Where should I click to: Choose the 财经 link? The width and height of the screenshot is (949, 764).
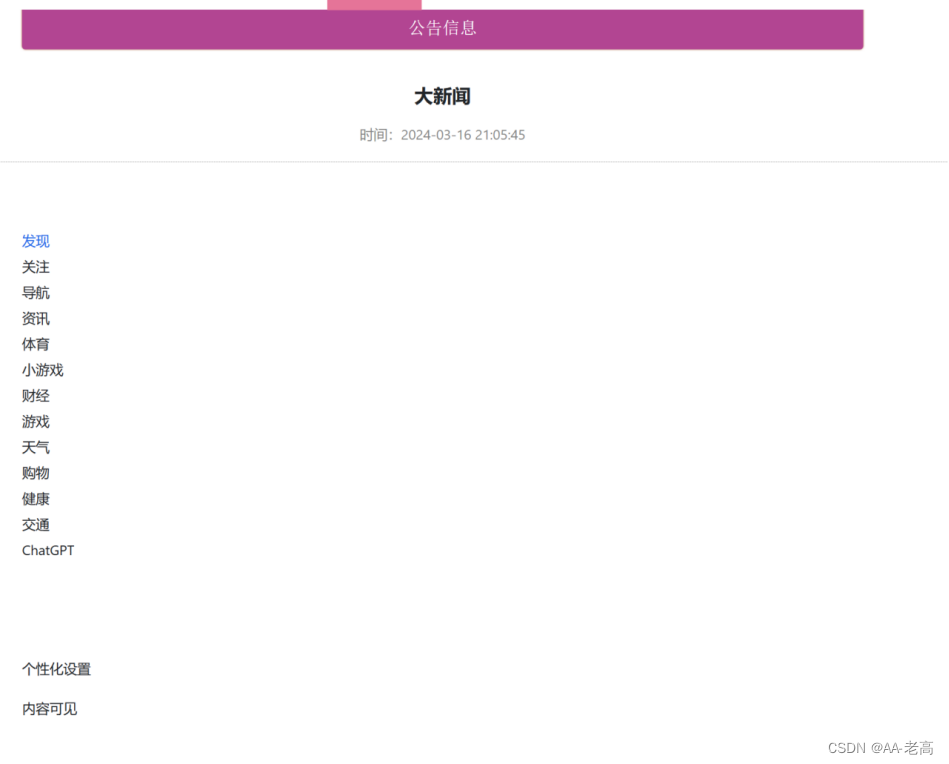pos(36,396)
